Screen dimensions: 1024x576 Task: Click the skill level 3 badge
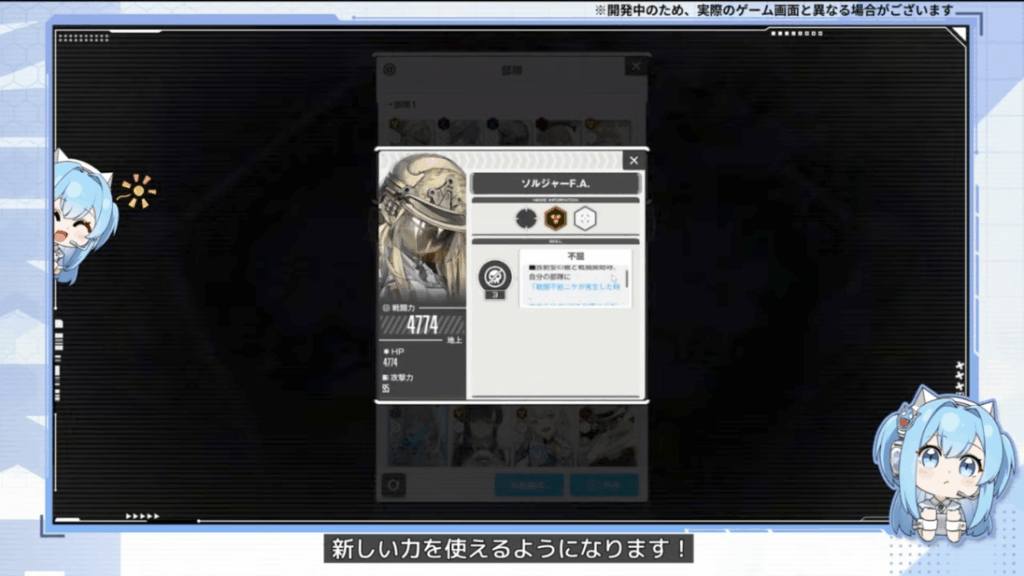[x=495, y=295]
